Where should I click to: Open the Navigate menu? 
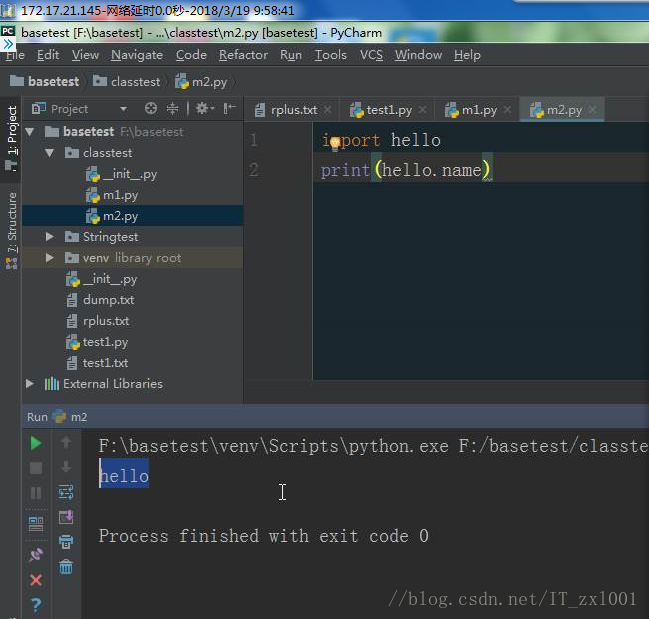pos(137,55)
